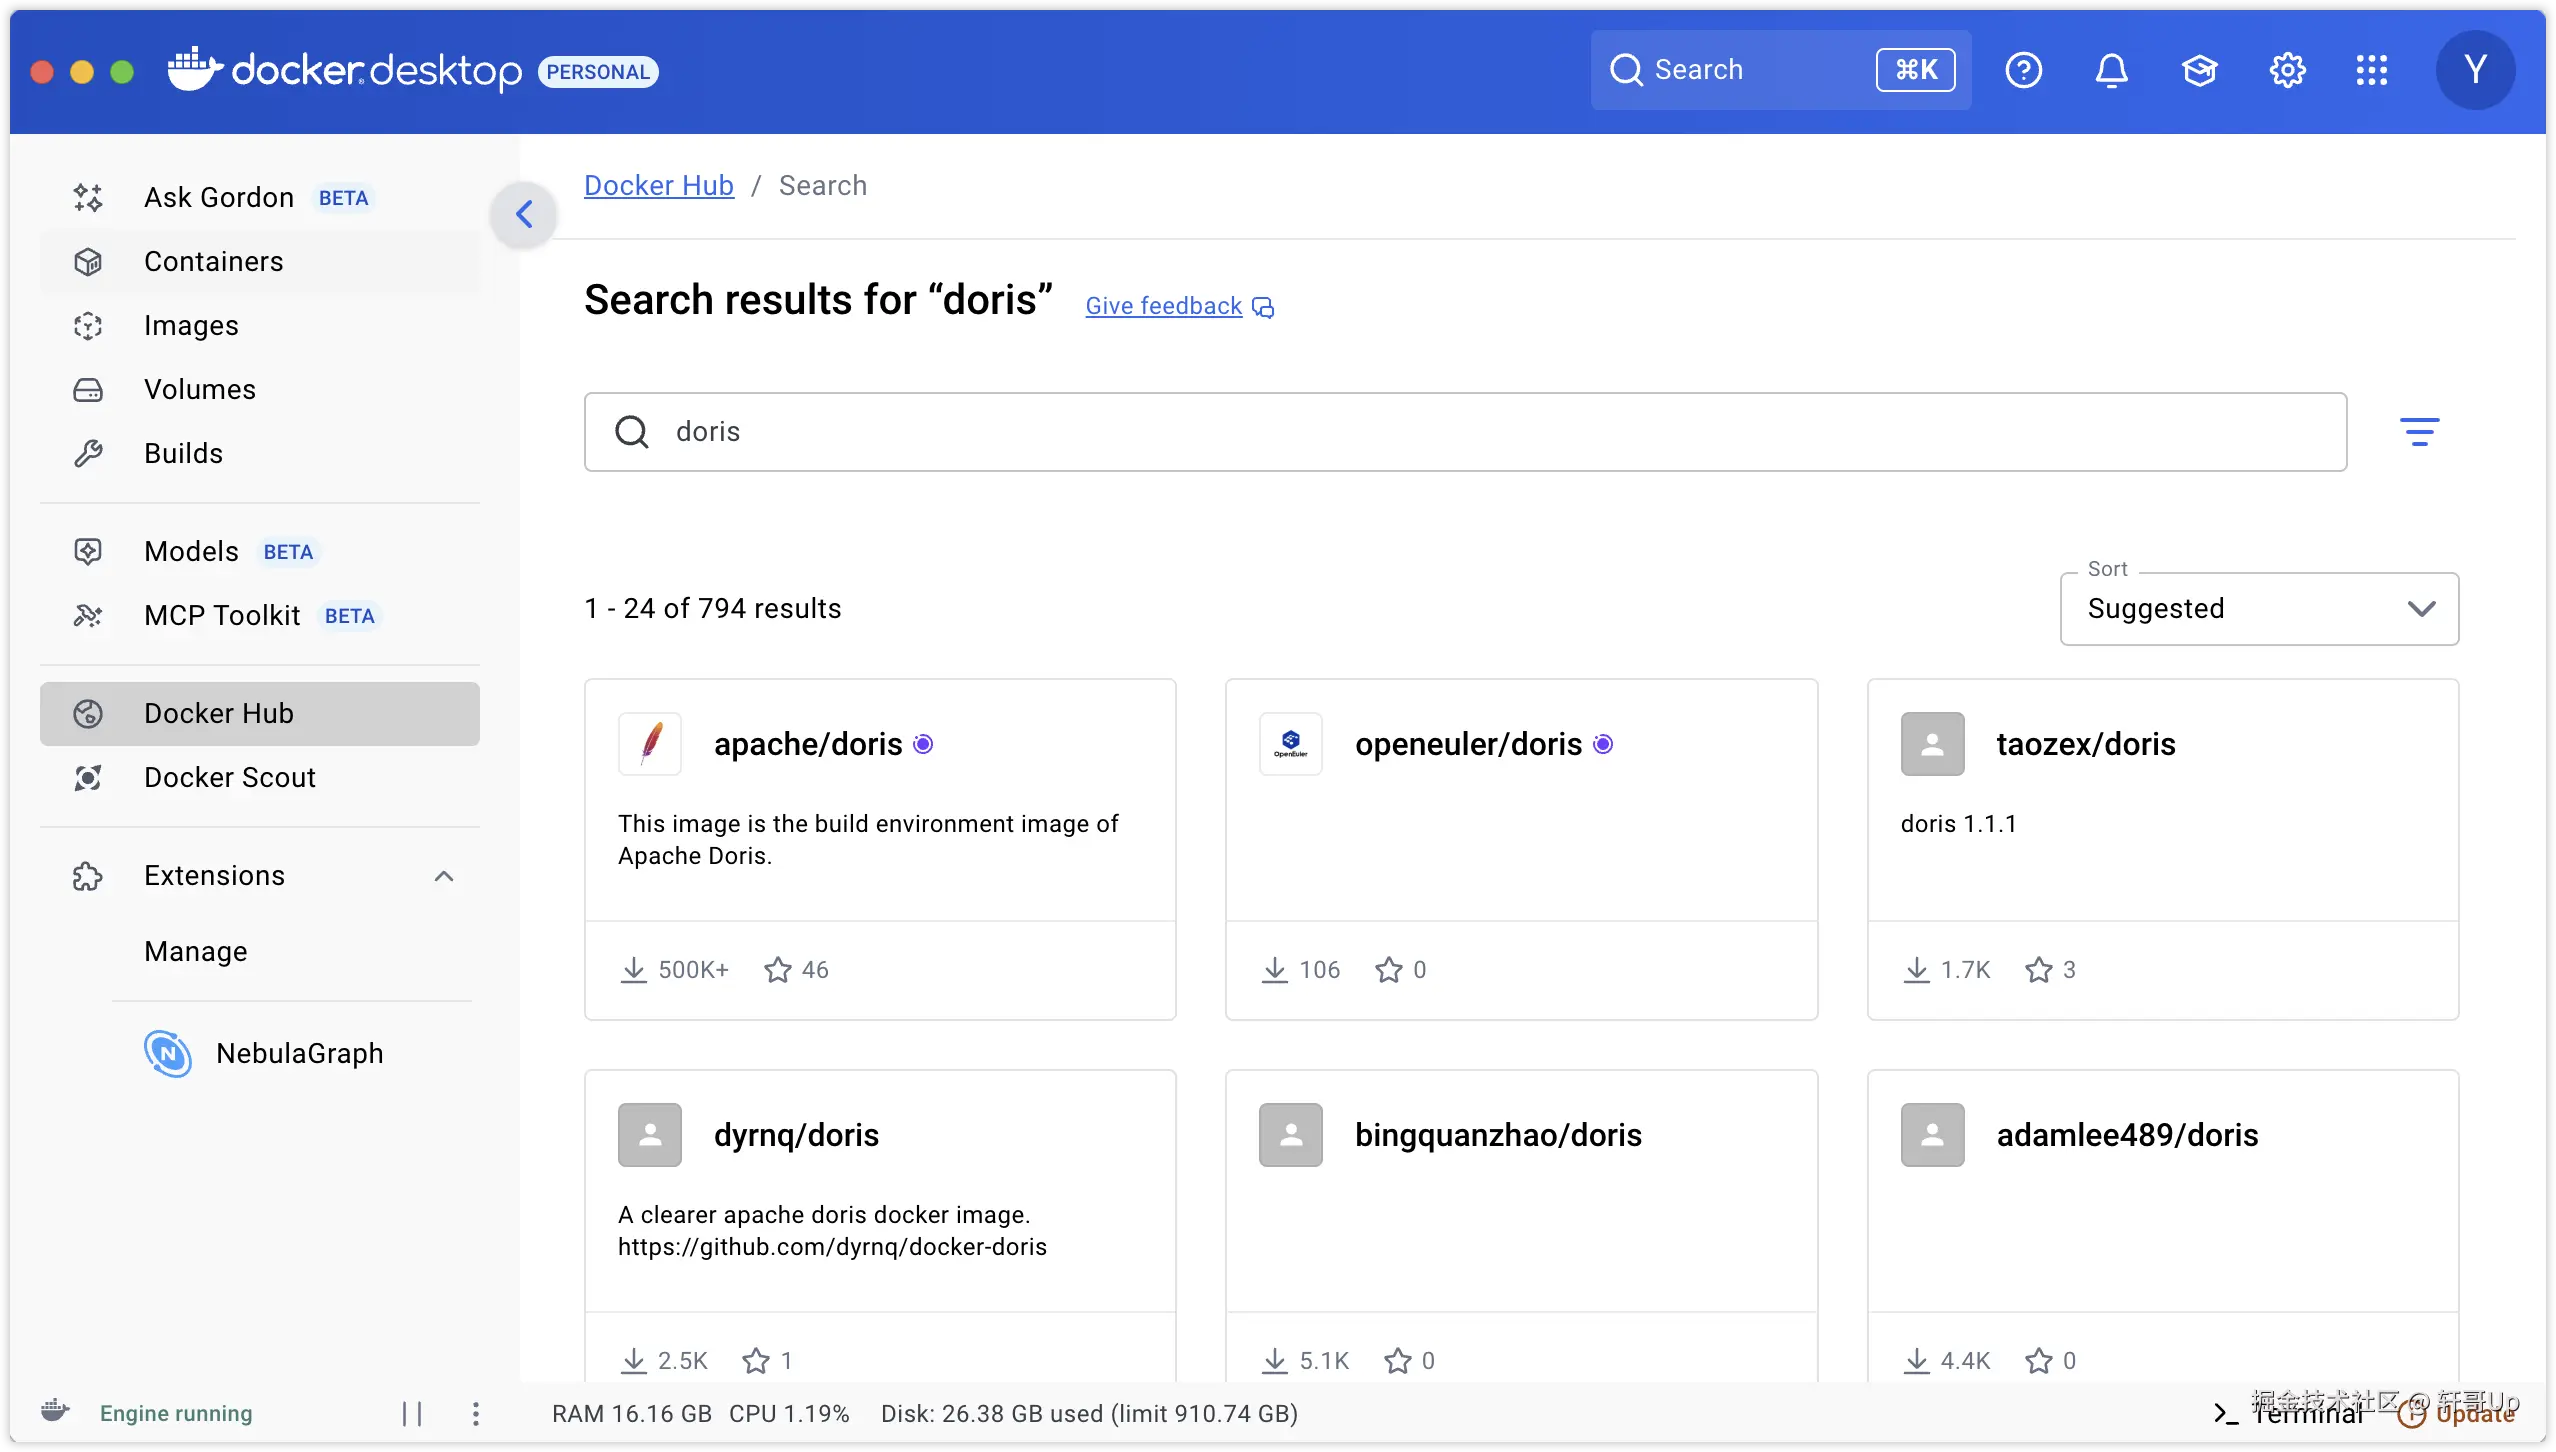Open the search filters icon
Viewport: 2556px width, 1452px height.
coord(2419,432)
